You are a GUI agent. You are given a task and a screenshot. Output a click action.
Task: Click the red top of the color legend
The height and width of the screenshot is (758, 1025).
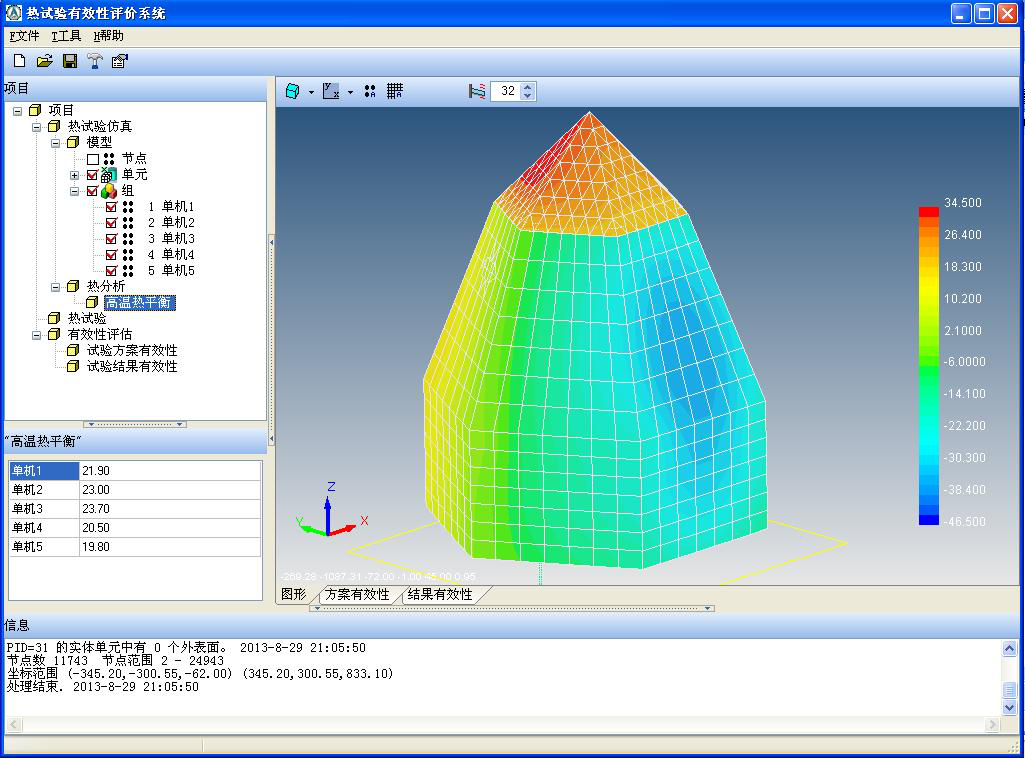click(x=928, y=211)
